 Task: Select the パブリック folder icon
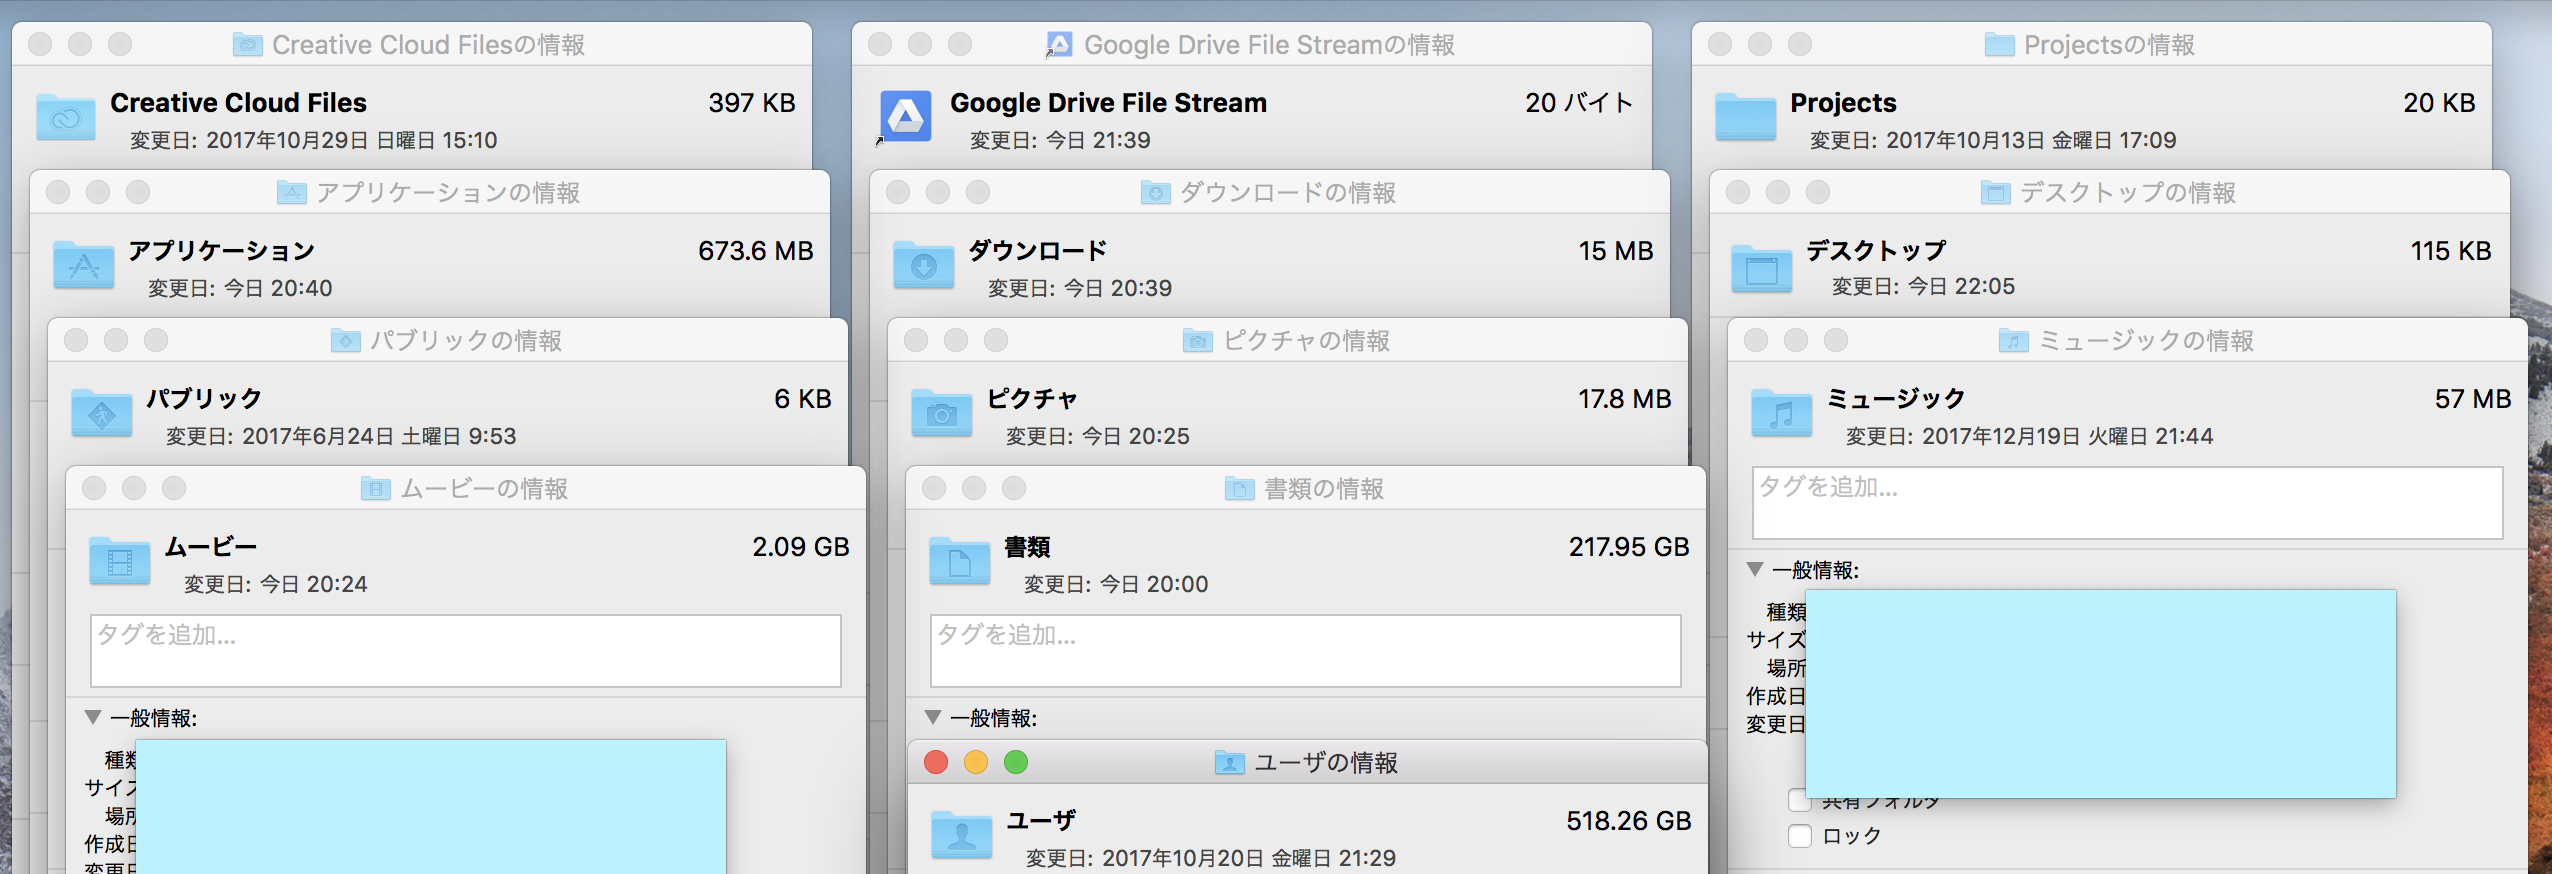coord(102,413)
